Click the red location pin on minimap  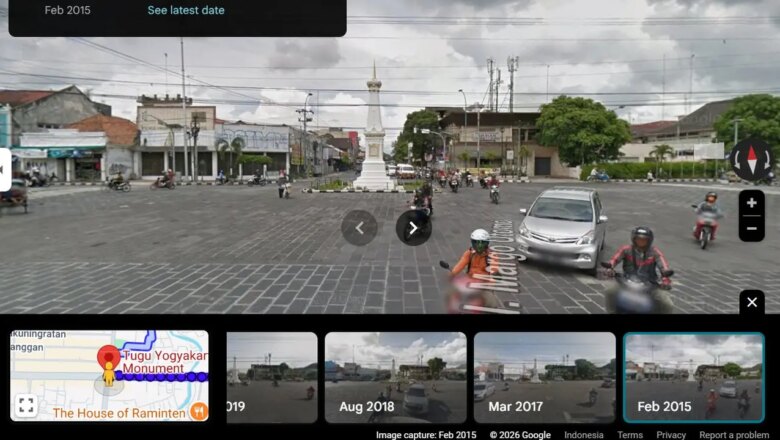[x=108, y=357]
